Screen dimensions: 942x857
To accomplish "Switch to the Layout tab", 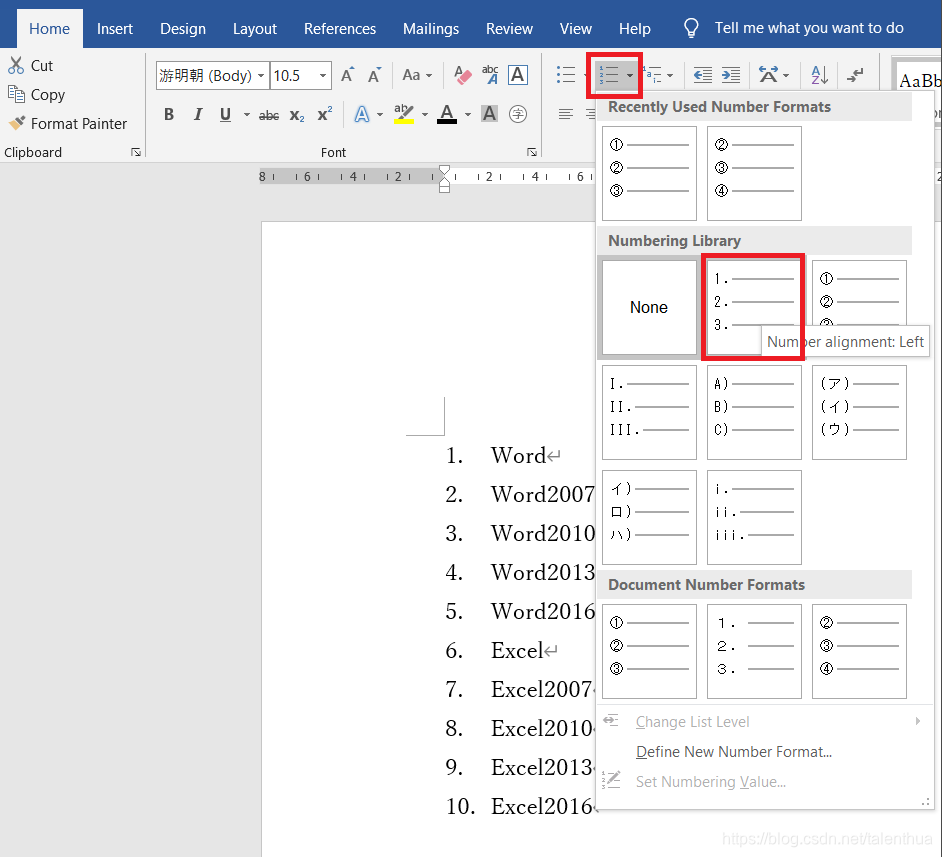I will [255, 28].
